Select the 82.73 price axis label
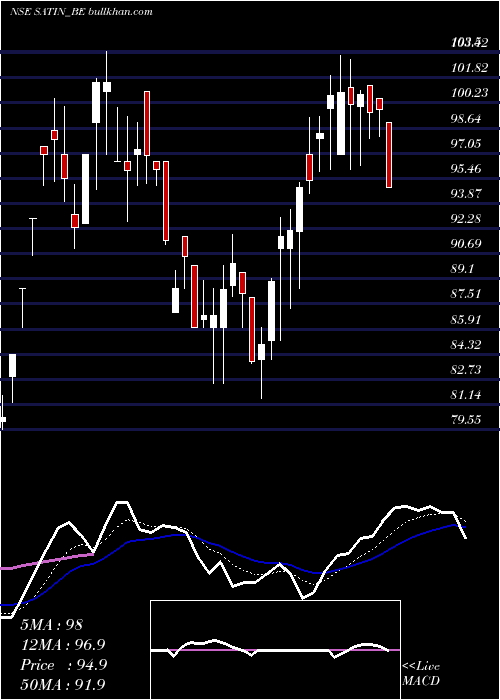 (x=466, y=370)
